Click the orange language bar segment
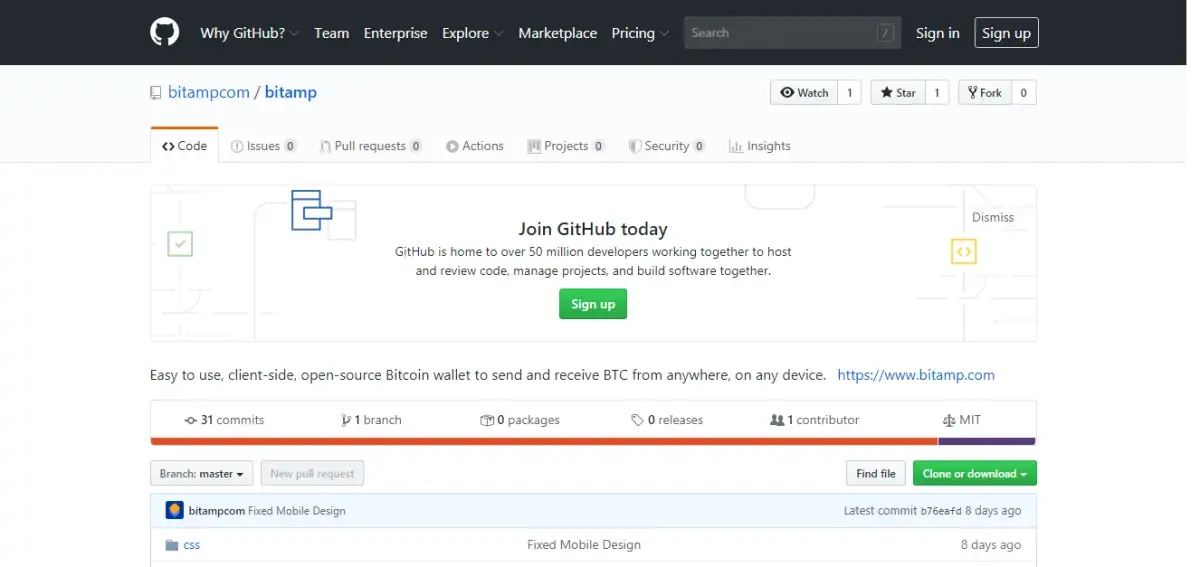The image size is (1200, 567). click(544, 441)
